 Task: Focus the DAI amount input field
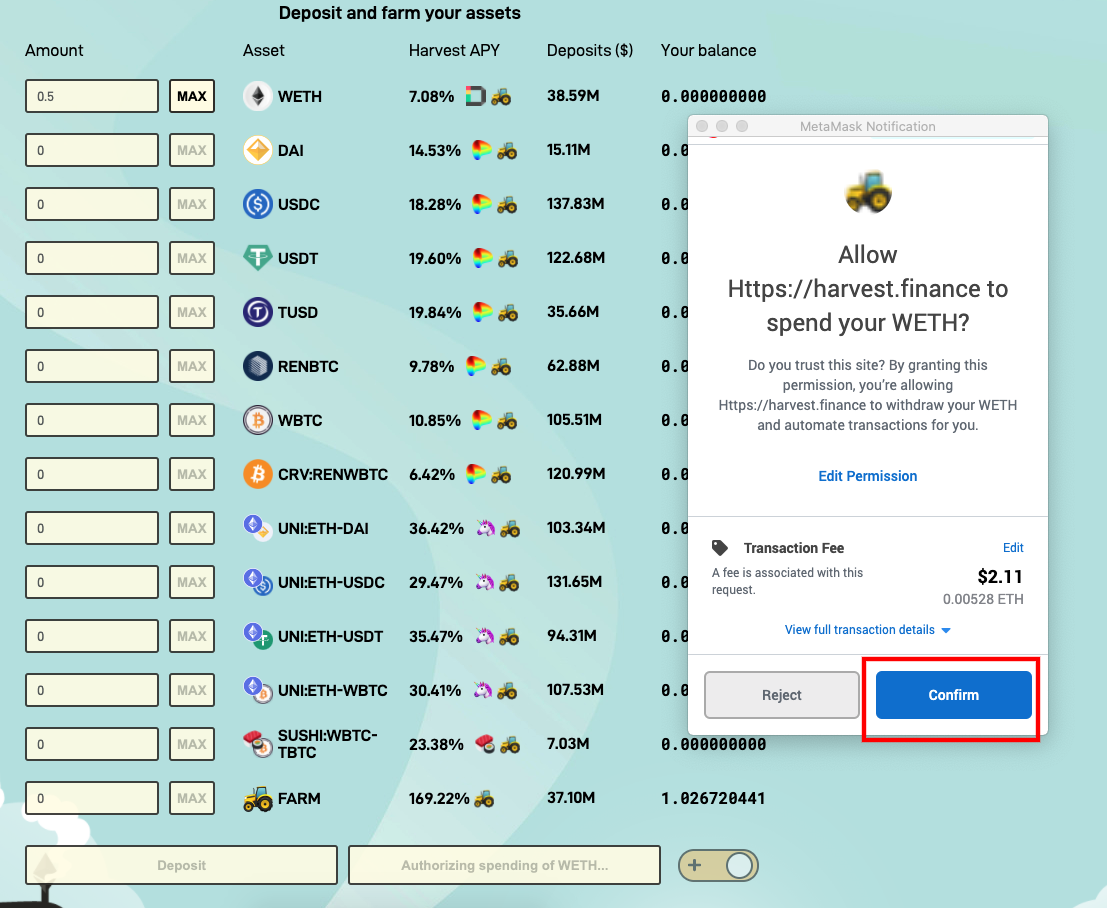(x=92, y=150)
